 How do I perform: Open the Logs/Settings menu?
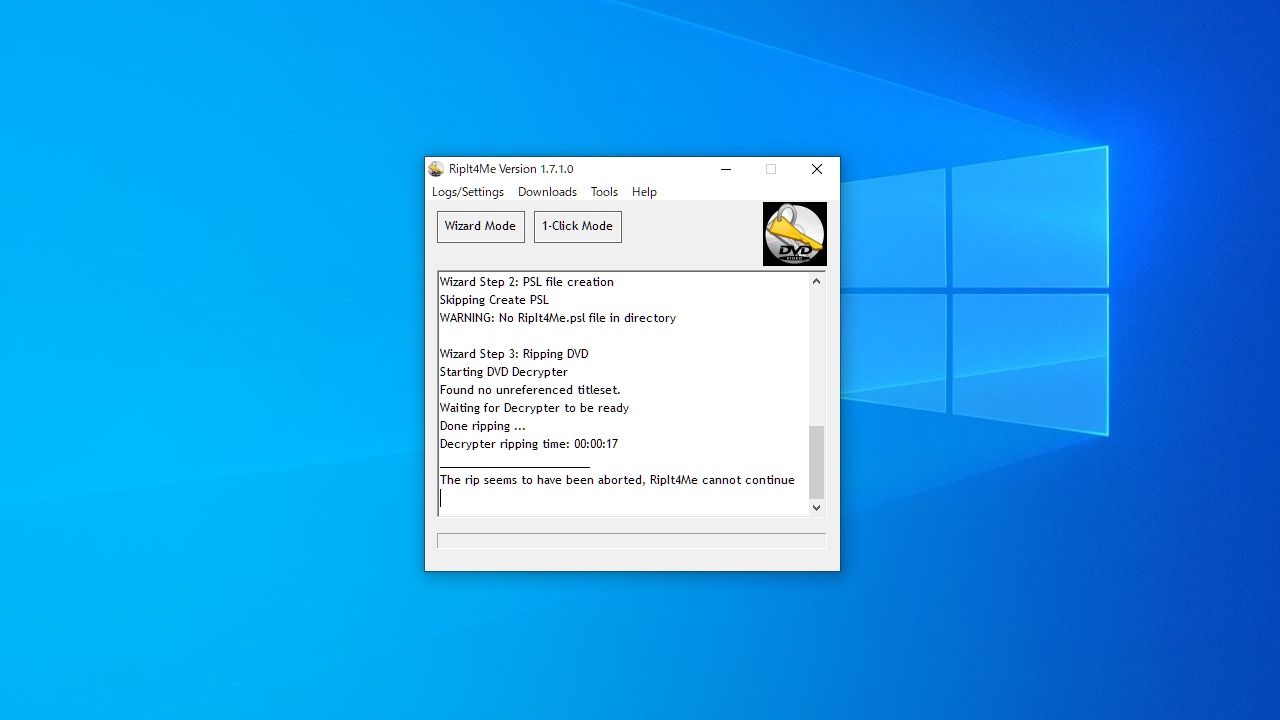[468, 192]
